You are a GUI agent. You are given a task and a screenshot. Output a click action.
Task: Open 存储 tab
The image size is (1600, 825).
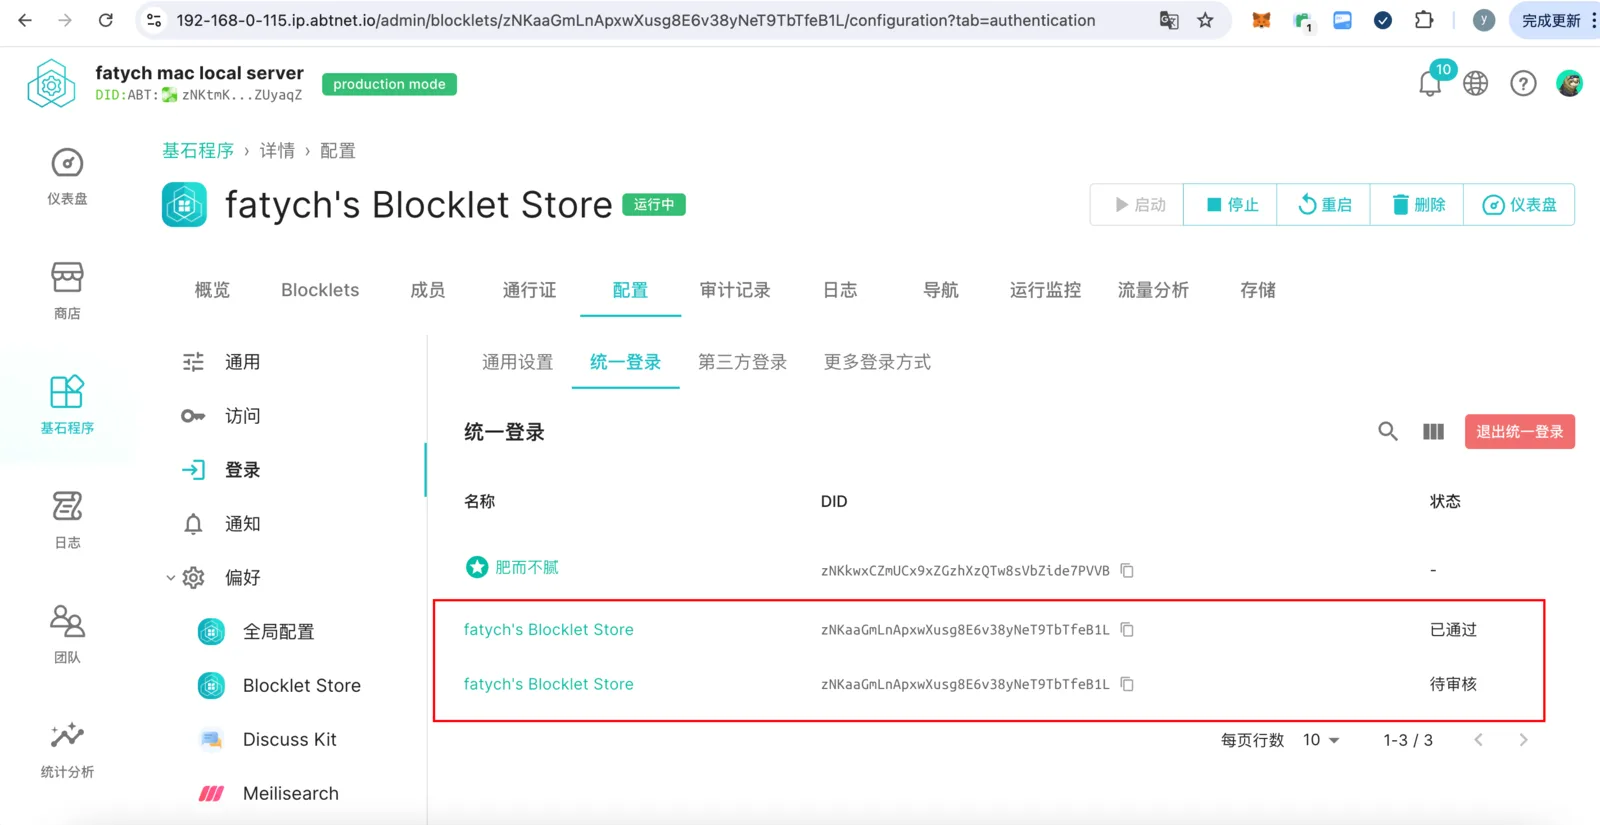pyautogui.click(x=1258, y=290)
